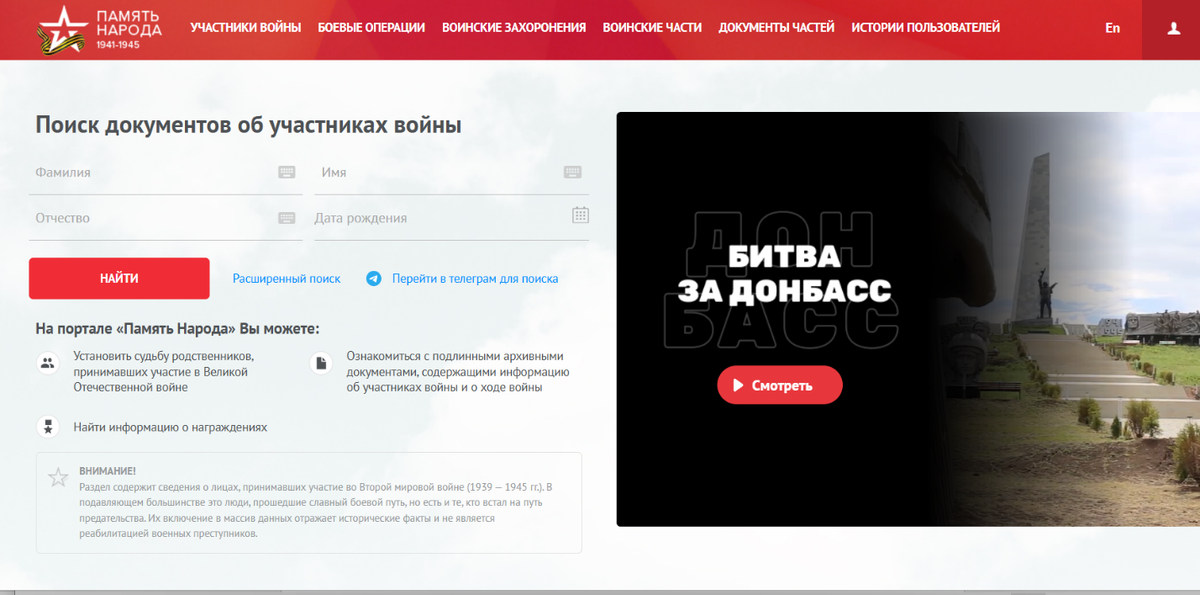Click the Telegram paper-plane icon
The image size is (1200, 595).
[374, 279]
